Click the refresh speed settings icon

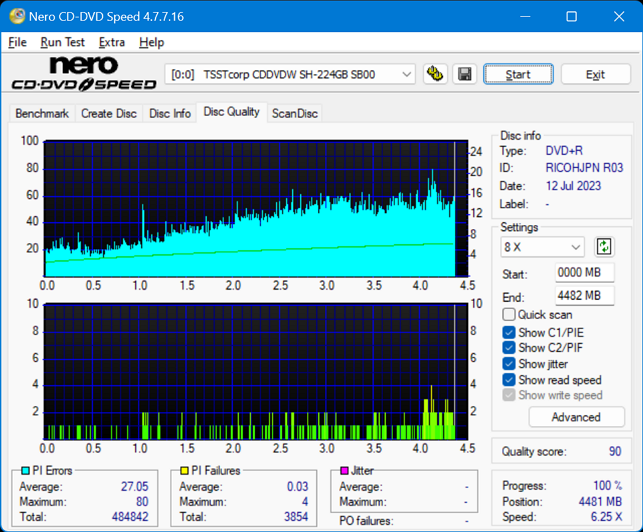click(604, 247)
